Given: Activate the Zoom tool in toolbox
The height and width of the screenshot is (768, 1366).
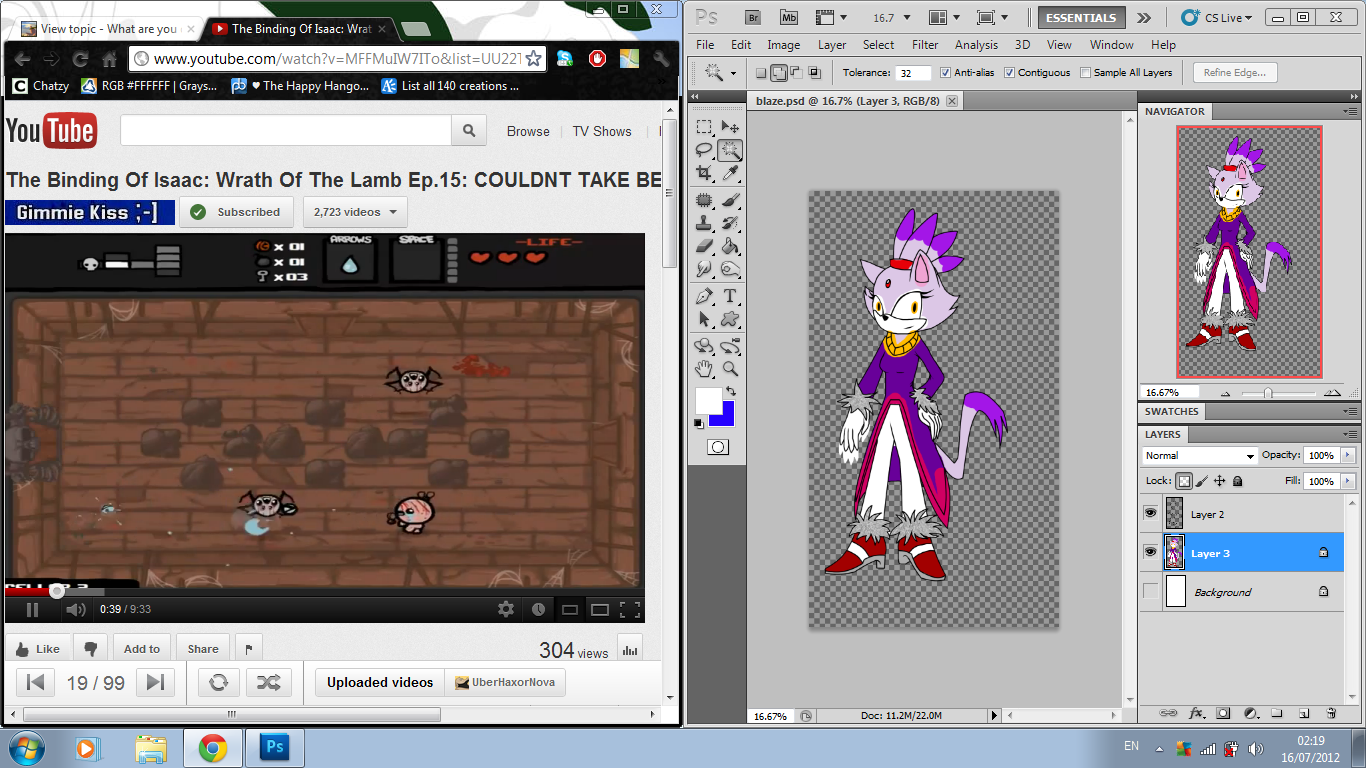Looking at the screenshot, I should (730, 369).
